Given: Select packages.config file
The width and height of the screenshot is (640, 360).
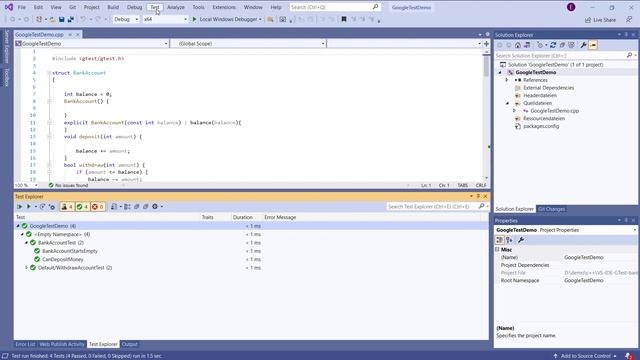Looking at the screenshot, I should click(541, 126).
